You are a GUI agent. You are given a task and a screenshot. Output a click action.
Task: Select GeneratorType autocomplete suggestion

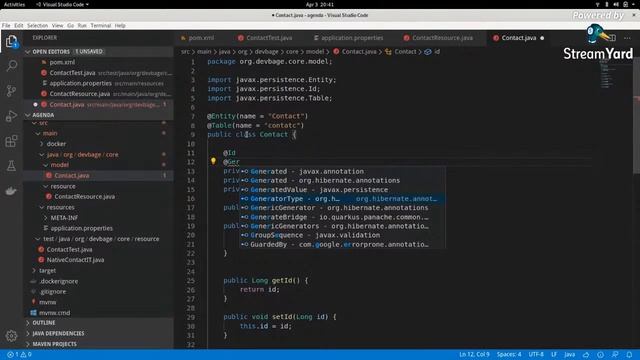click(342, 199)
